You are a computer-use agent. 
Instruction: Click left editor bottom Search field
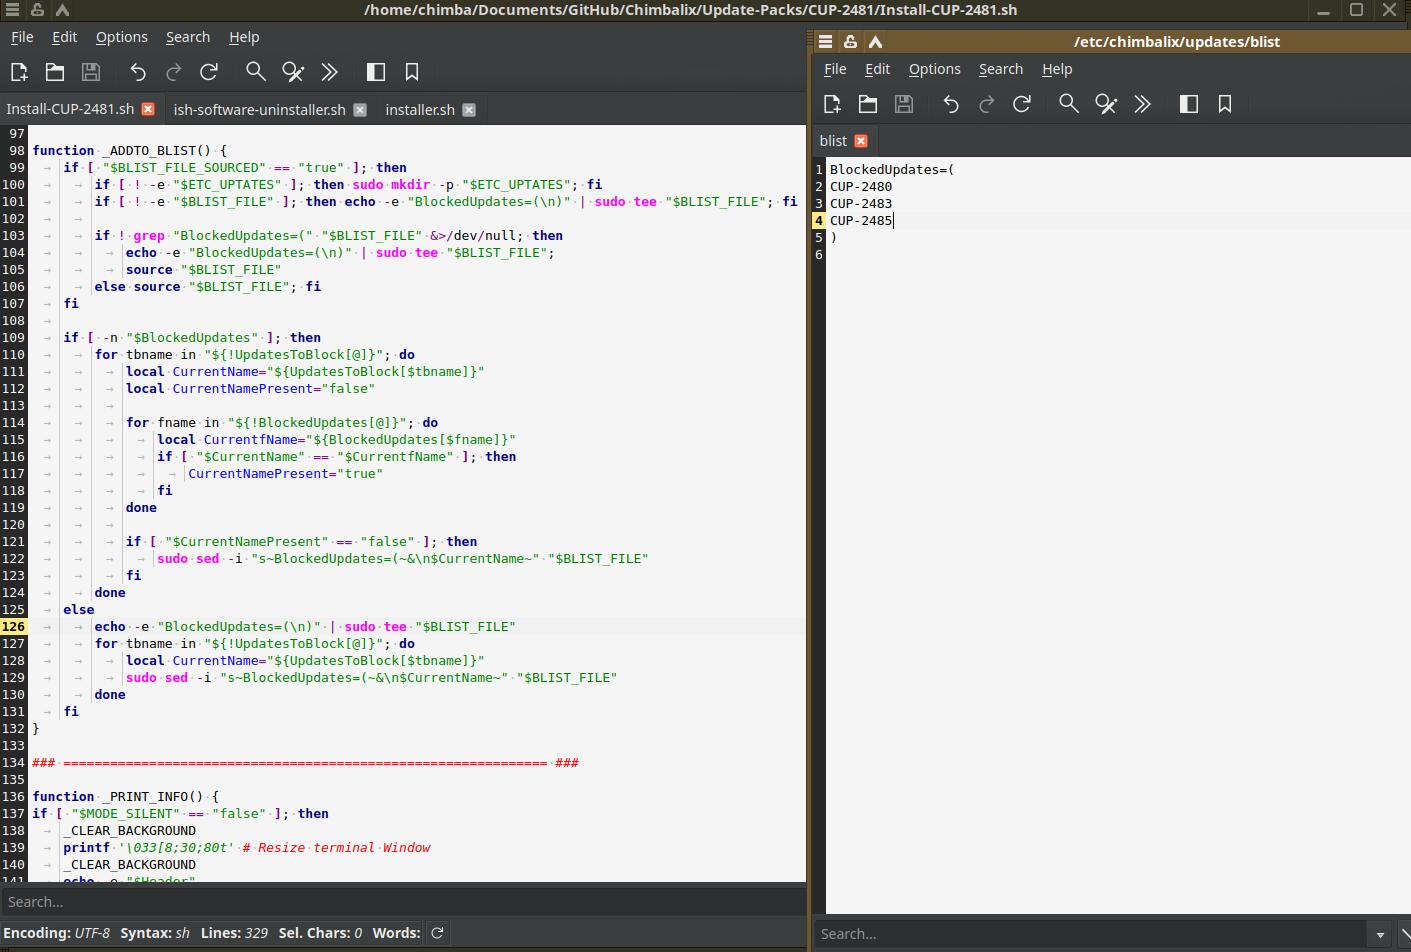pos(400,902)
